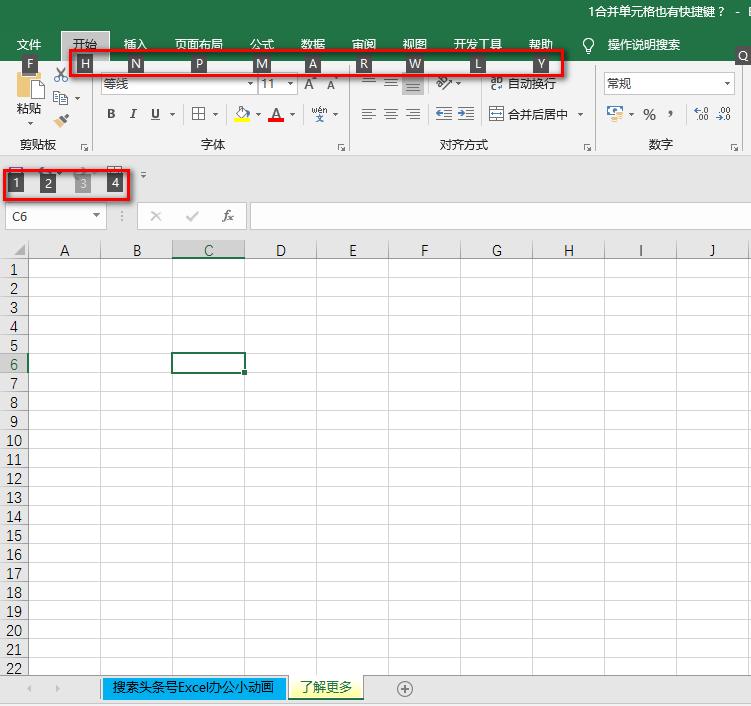Open the sheet tab 搜索头条号Excel办公小动画

click(193, 688)
